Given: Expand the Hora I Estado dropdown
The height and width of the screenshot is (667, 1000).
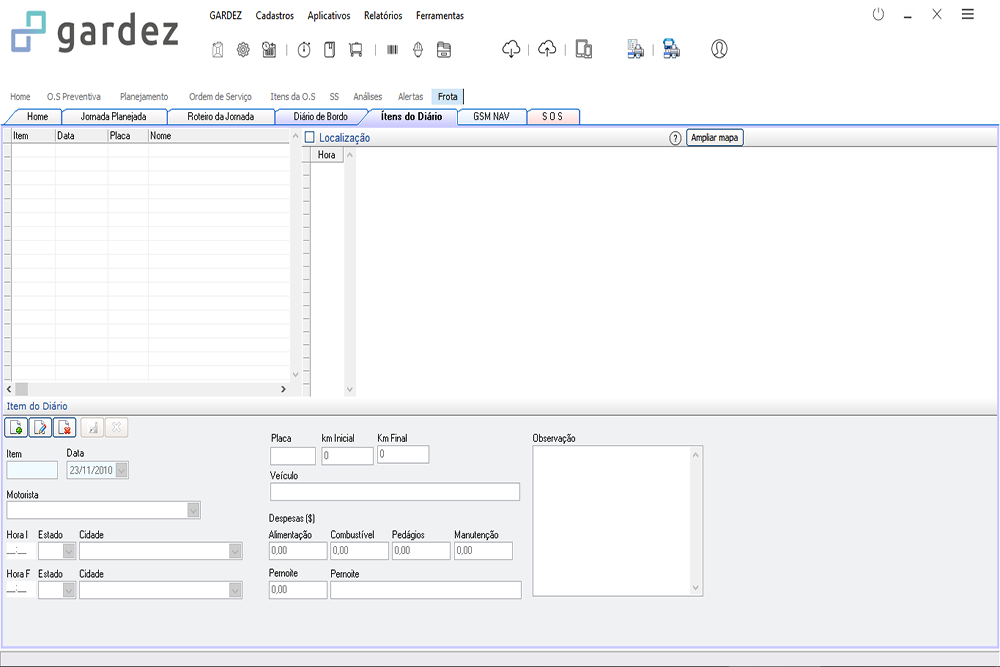Looking at the screenshot, I should [69, 551].
